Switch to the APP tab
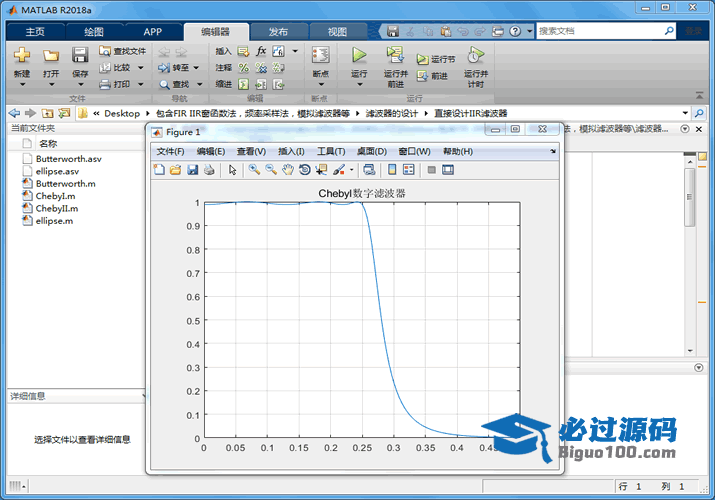 pyautogui.click(x=152, y=31)
